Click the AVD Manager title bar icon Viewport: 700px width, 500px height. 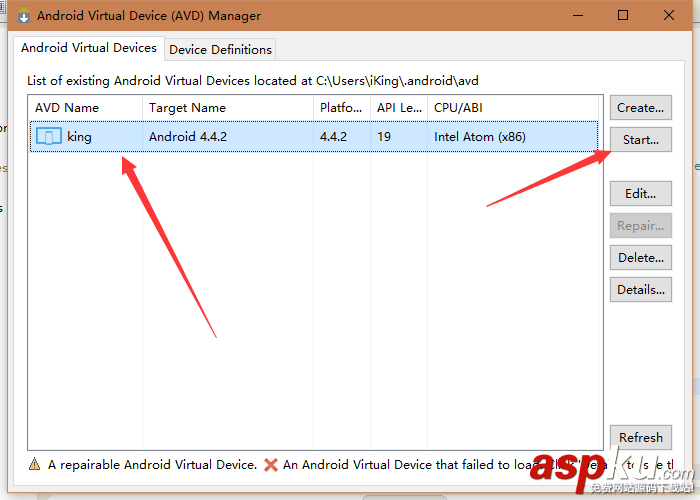[x=23, y=16]
